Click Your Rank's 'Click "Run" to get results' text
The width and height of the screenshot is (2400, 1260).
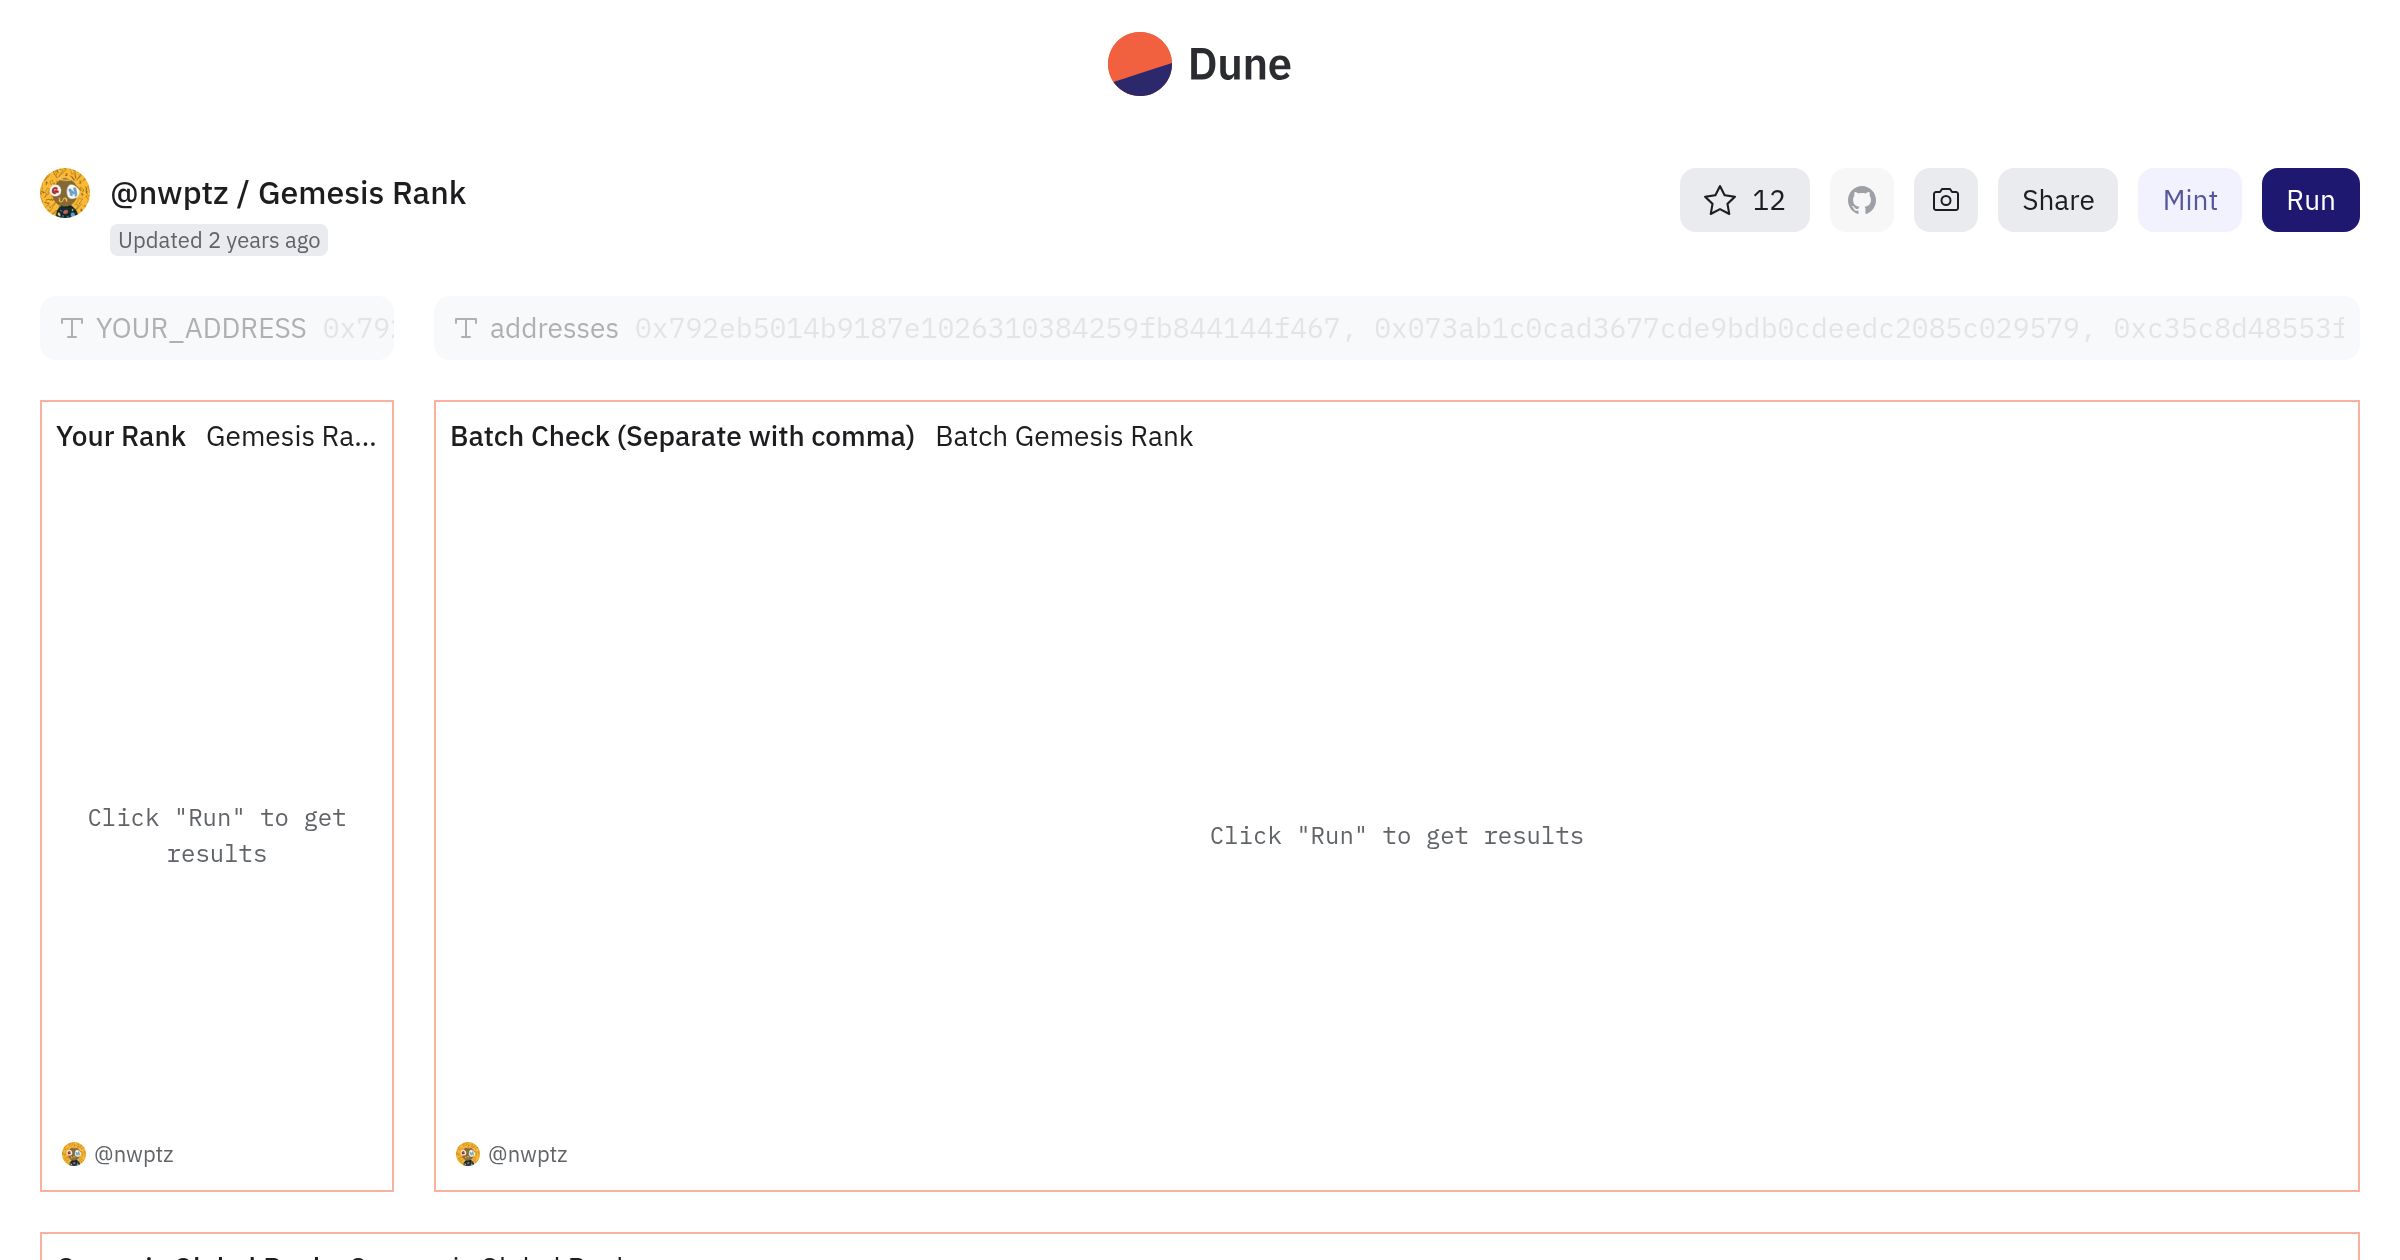[217, 836]
